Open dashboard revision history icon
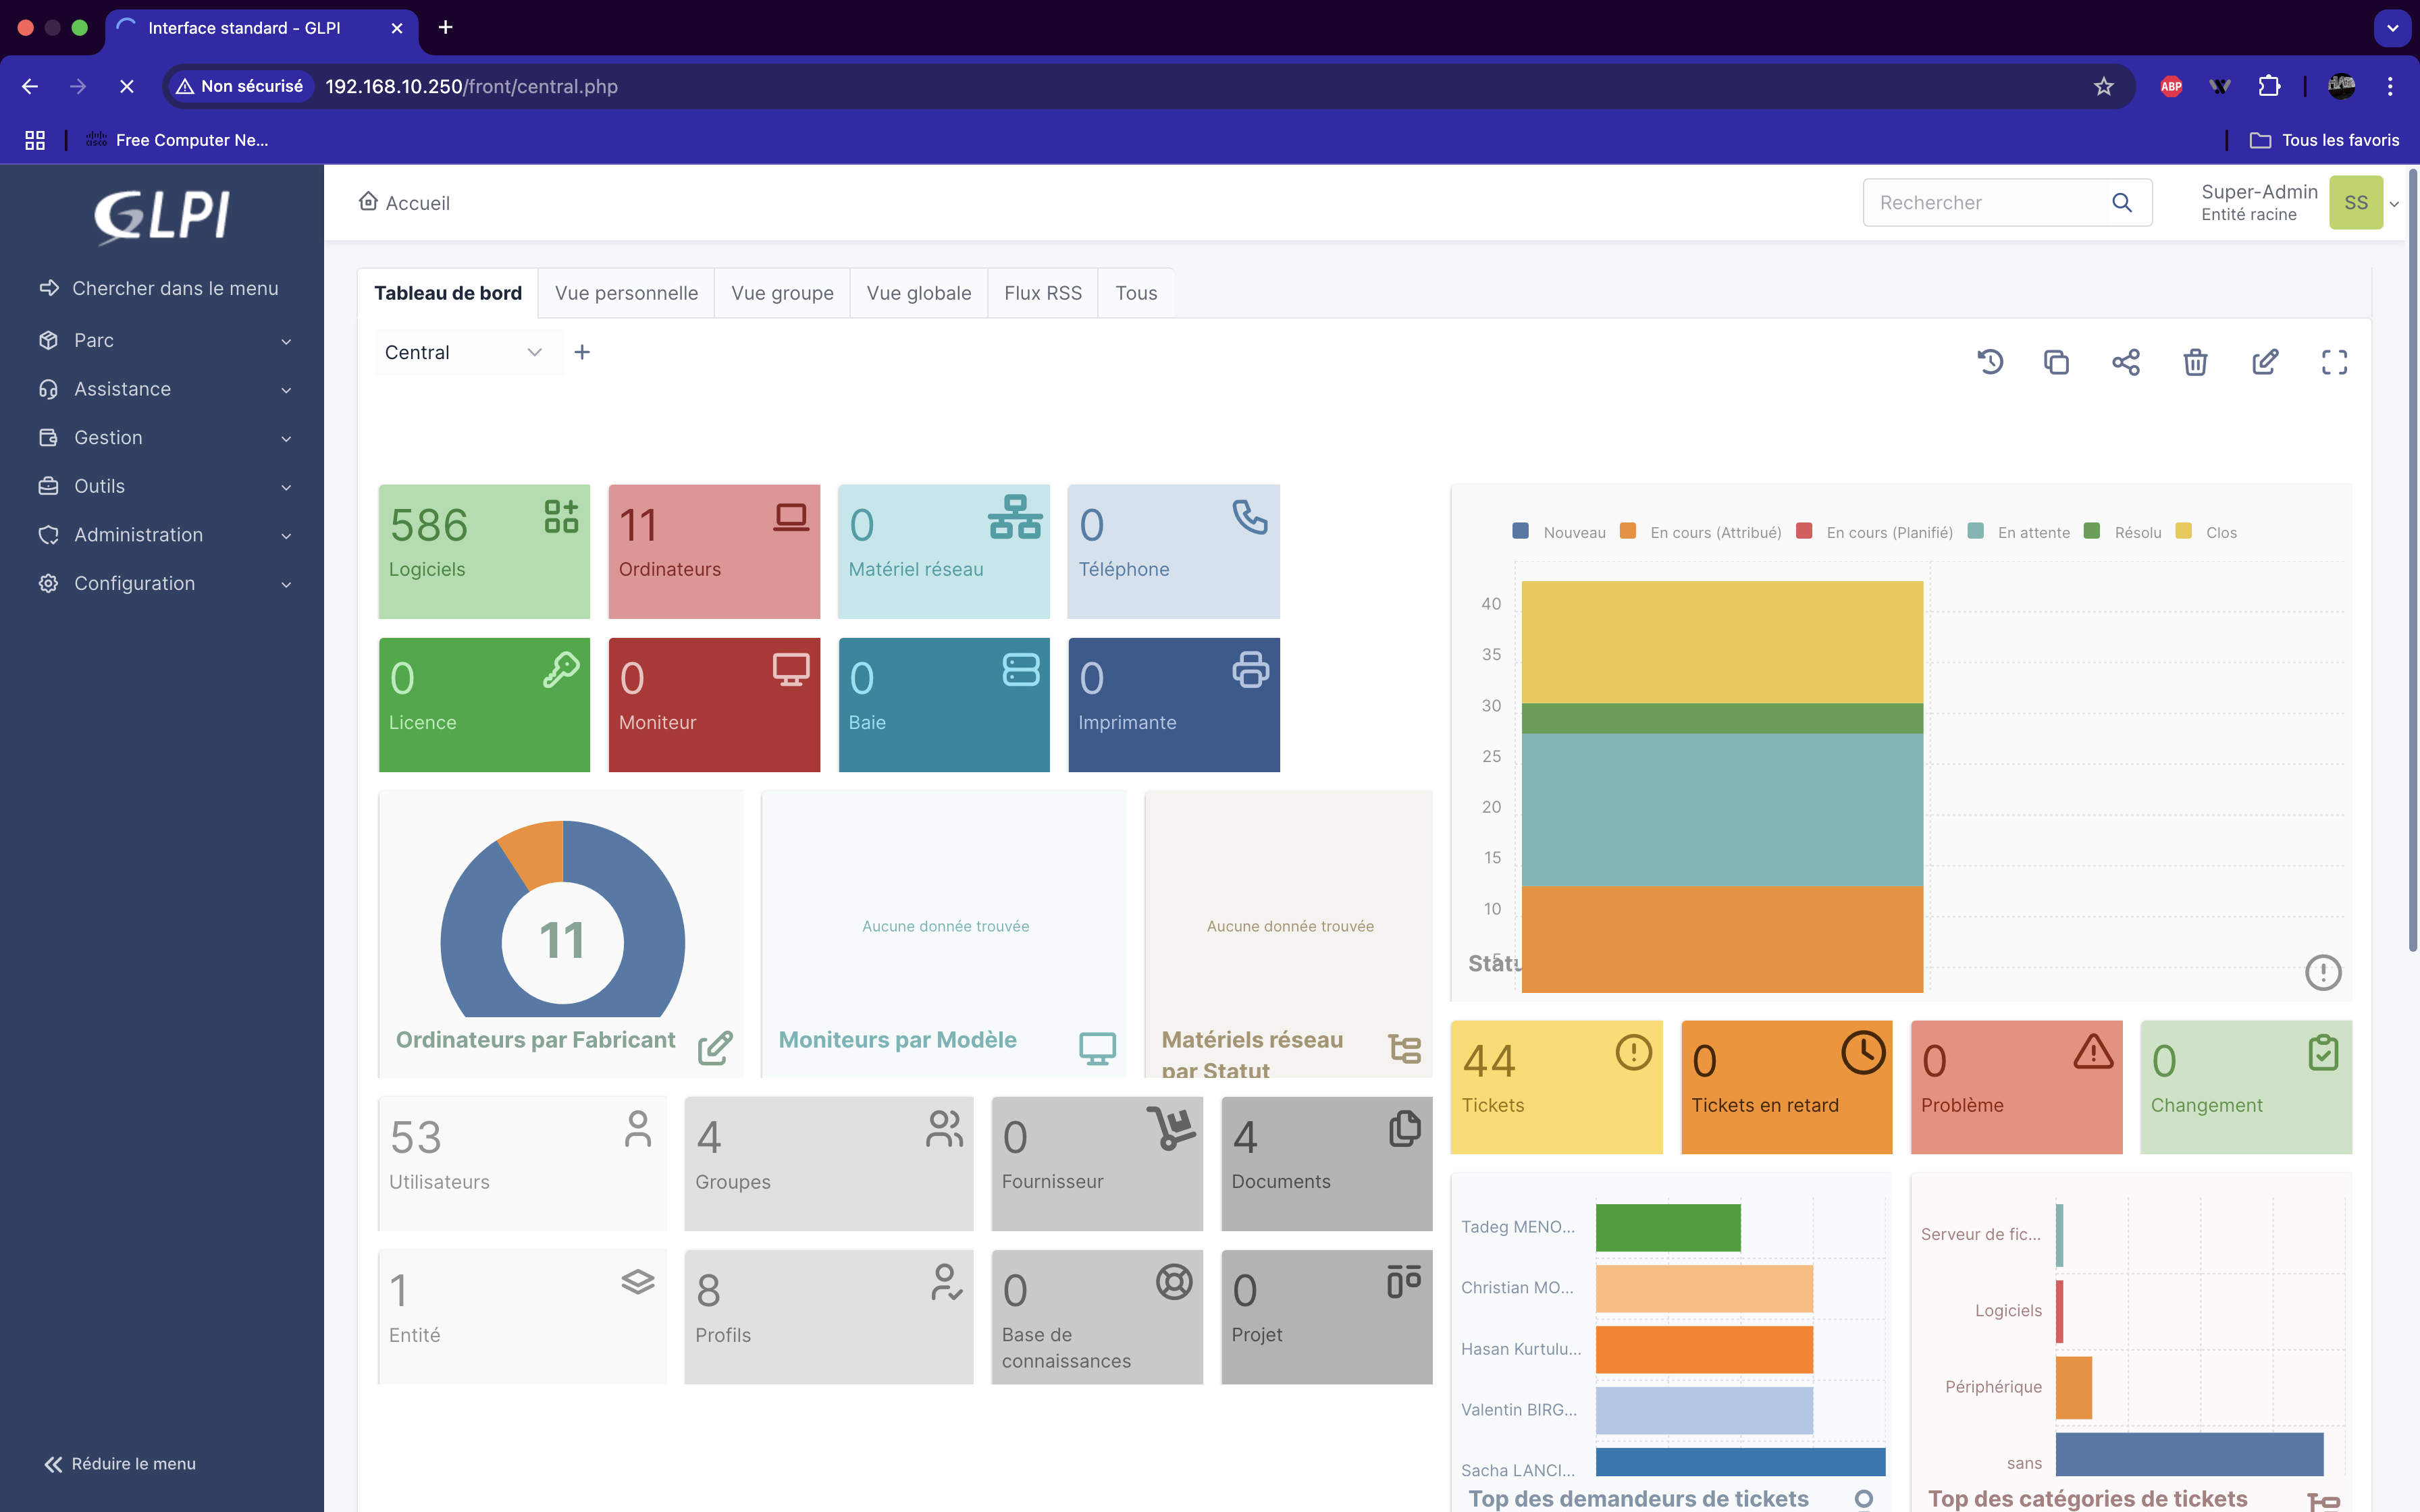Viewport: 2420px width, 1512px height. click(1990, 362)
